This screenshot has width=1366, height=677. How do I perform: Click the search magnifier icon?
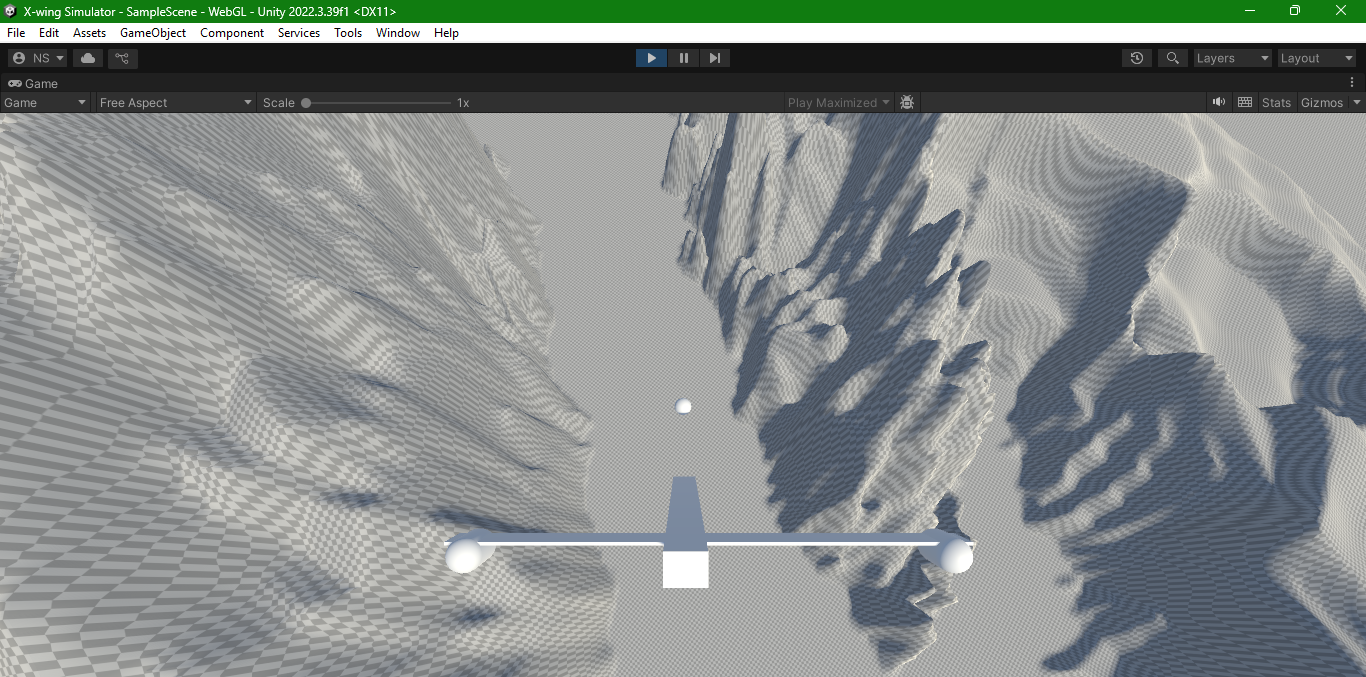point(1172,58)
